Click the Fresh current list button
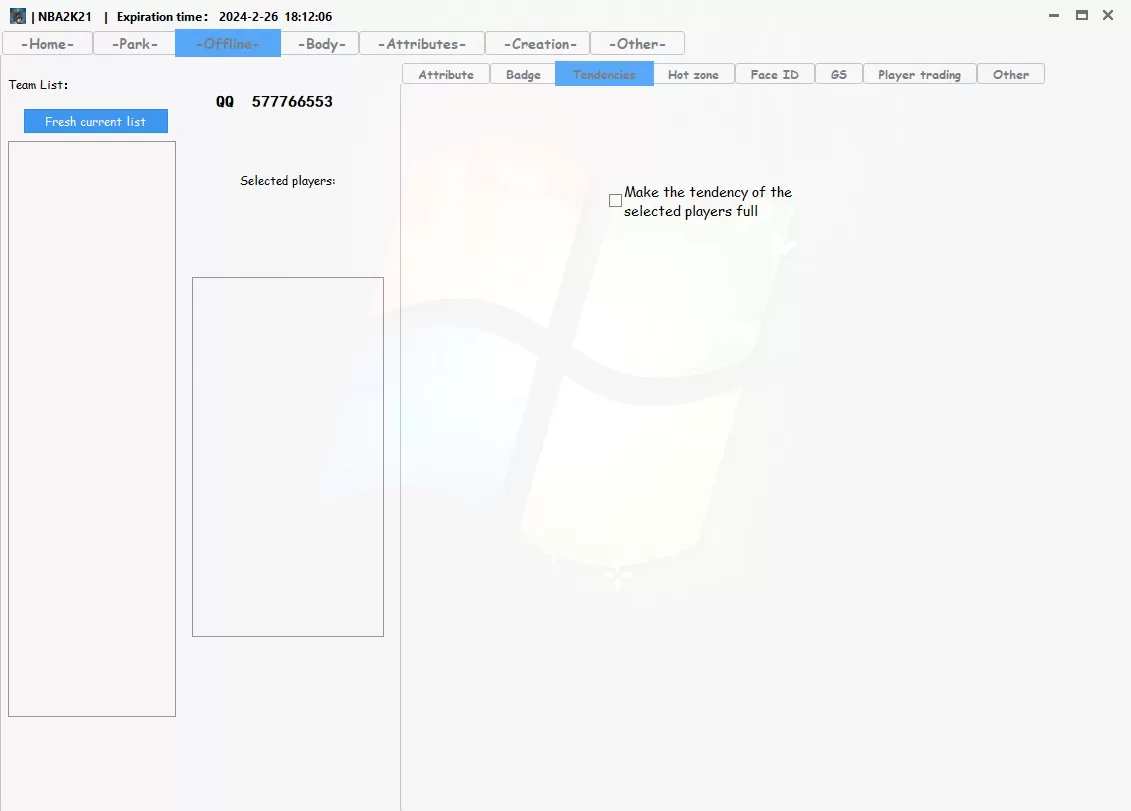 coord(96,121)
